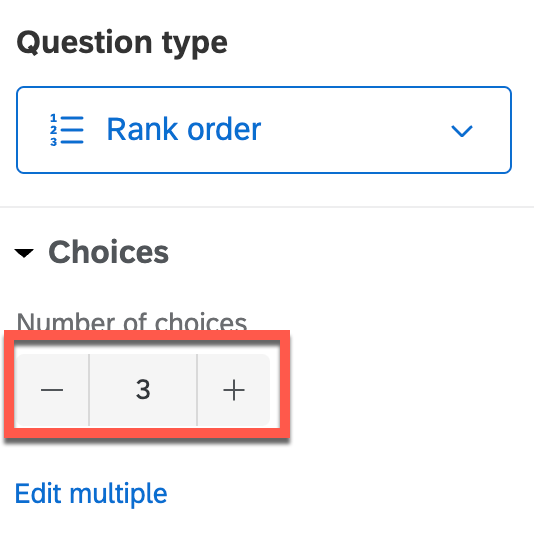Increment Number of choices stepper
Screen dimensions: 534x536
(x=234, y=390)
